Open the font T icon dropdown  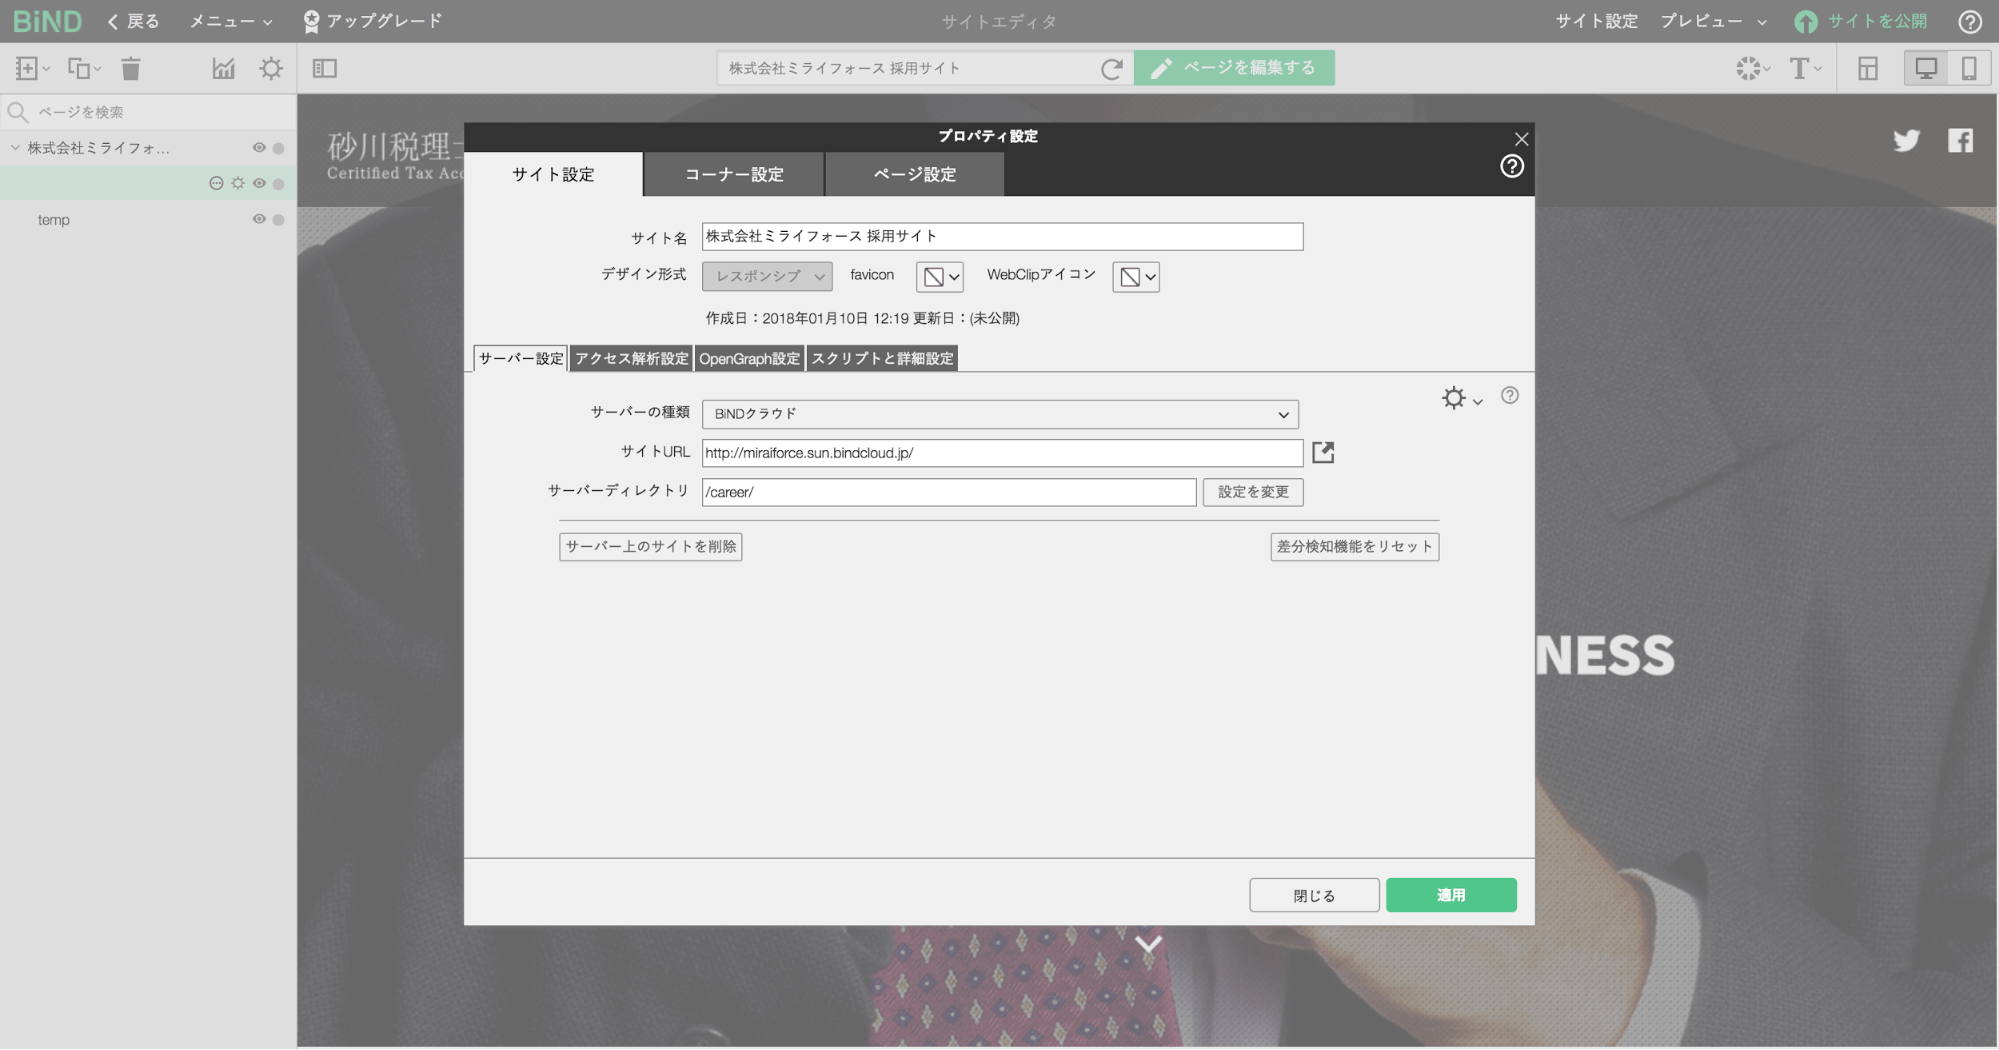click(1805, 68)
